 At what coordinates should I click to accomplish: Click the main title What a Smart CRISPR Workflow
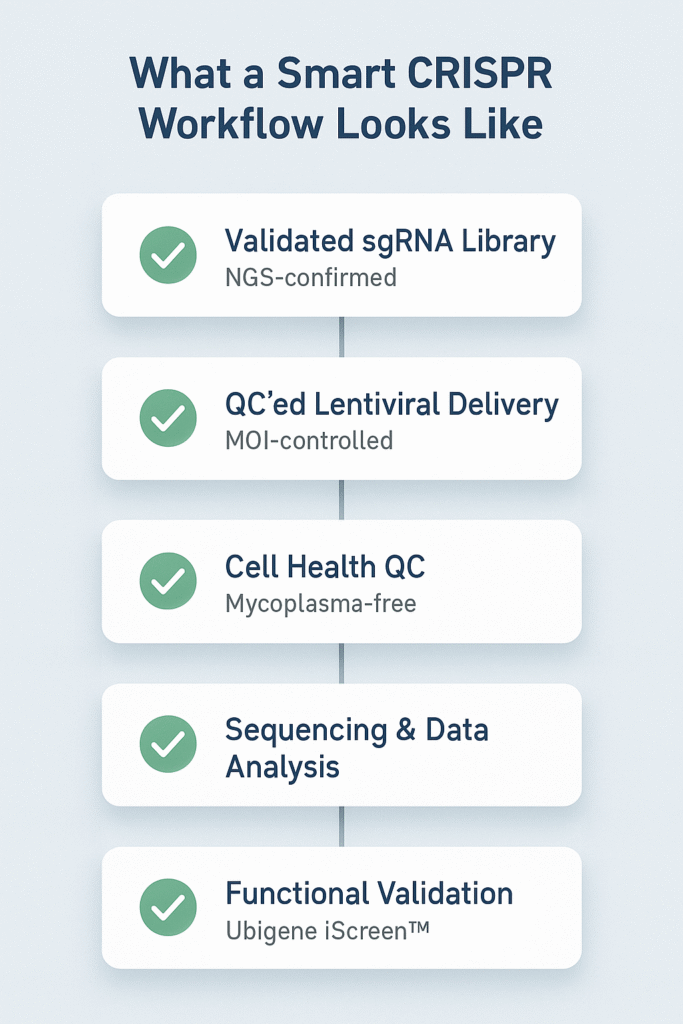(x=341, y=98)
